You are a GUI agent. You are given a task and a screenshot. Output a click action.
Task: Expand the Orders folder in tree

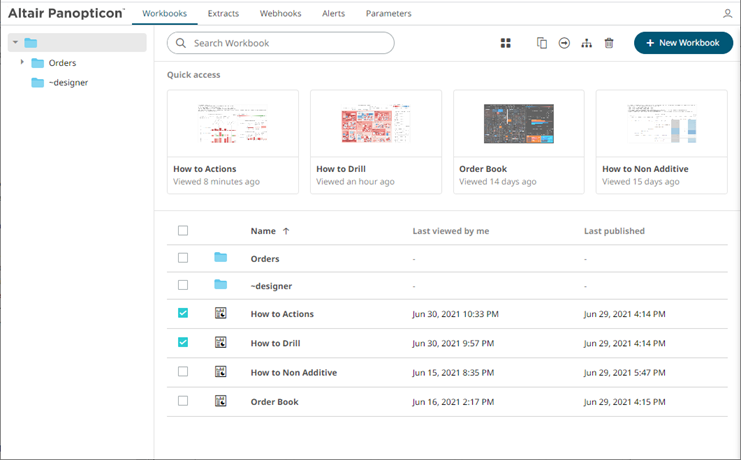(x=22, y=63)
